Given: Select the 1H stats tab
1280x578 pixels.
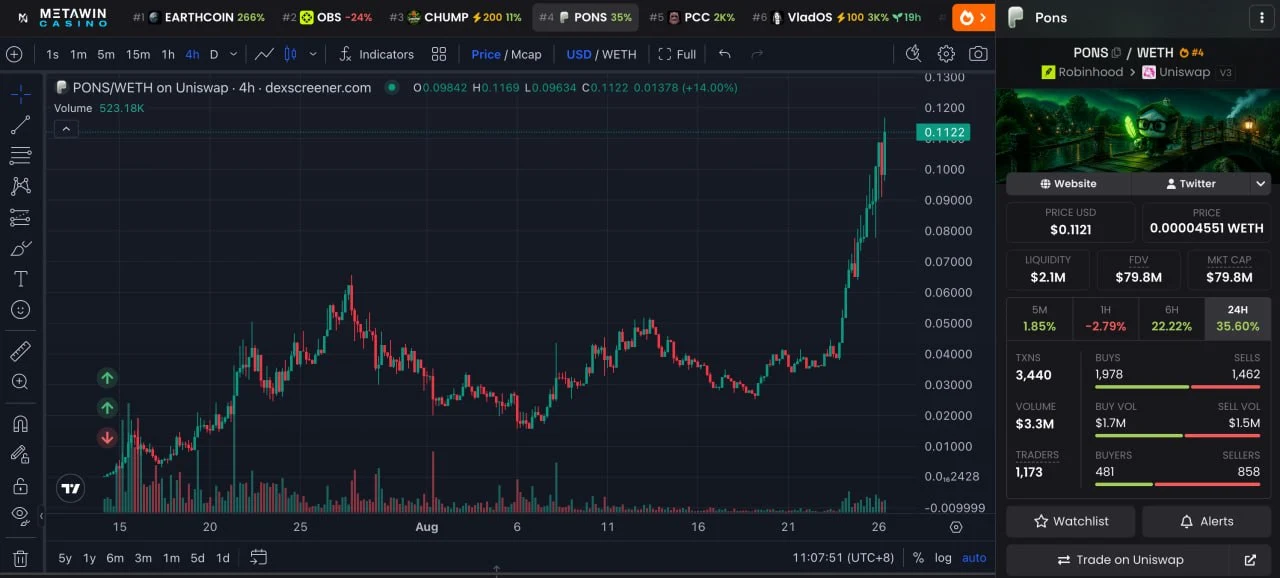Looking at the screenshot, I should 1105,318.
